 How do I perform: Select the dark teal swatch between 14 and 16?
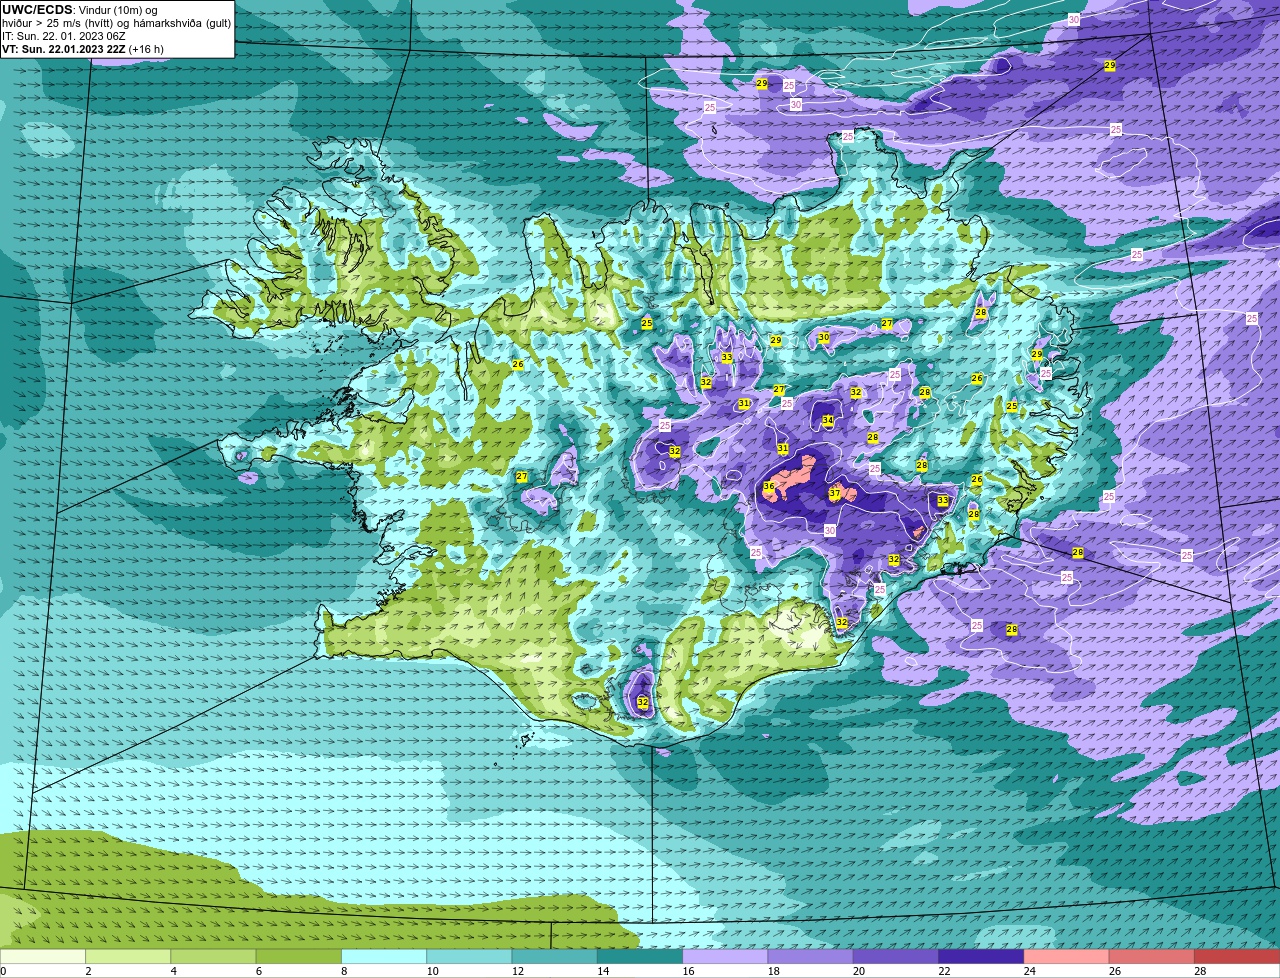tap(640, 956)
